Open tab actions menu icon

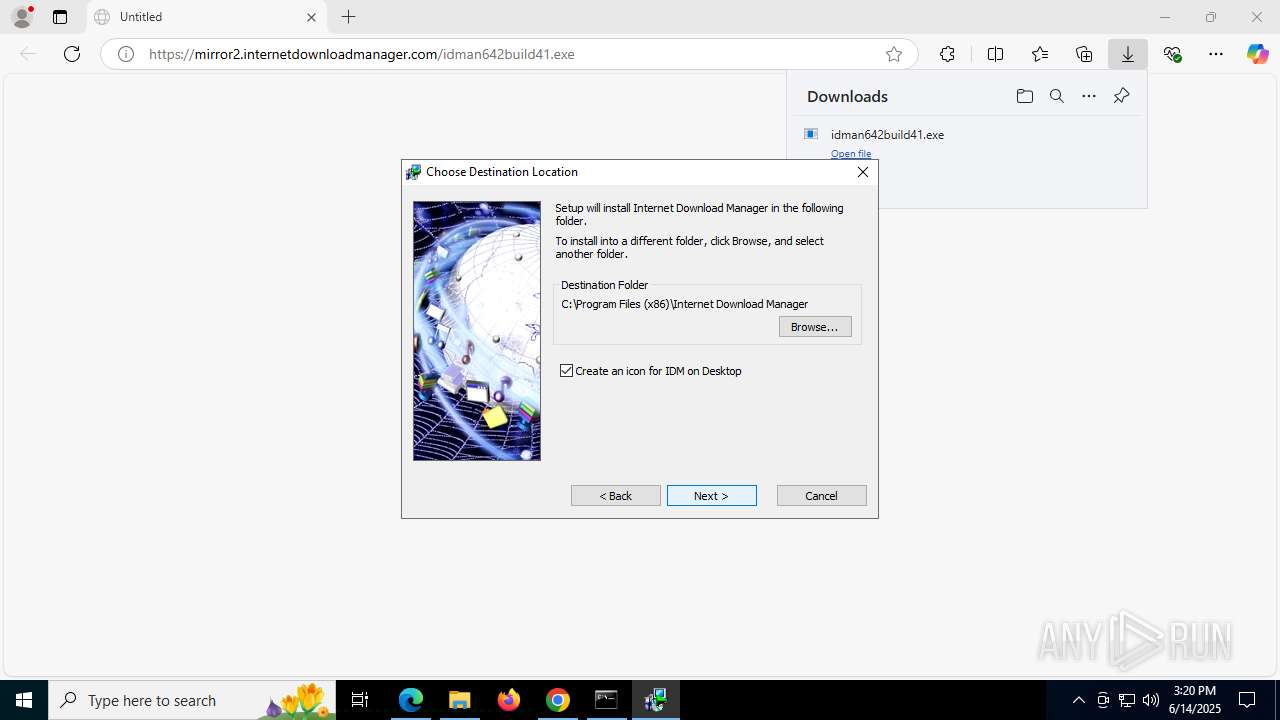click(60, 17)
